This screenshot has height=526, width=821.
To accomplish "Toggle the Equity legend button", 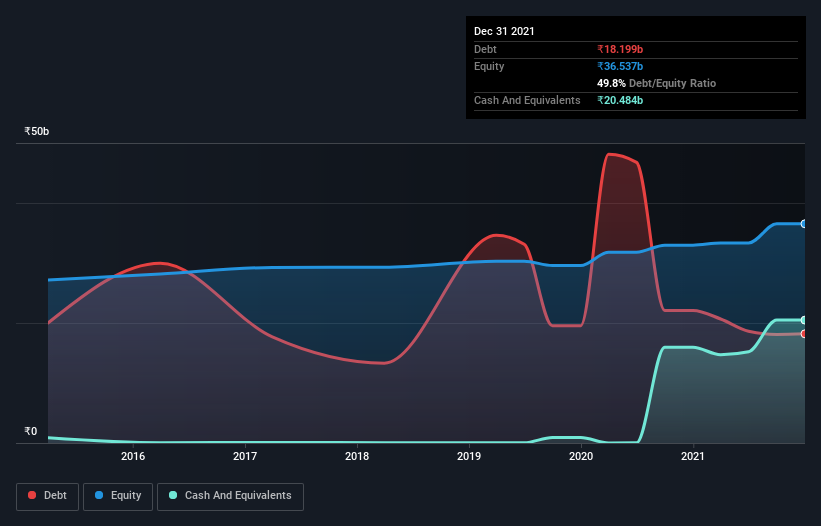I will [x=118, y=496].
